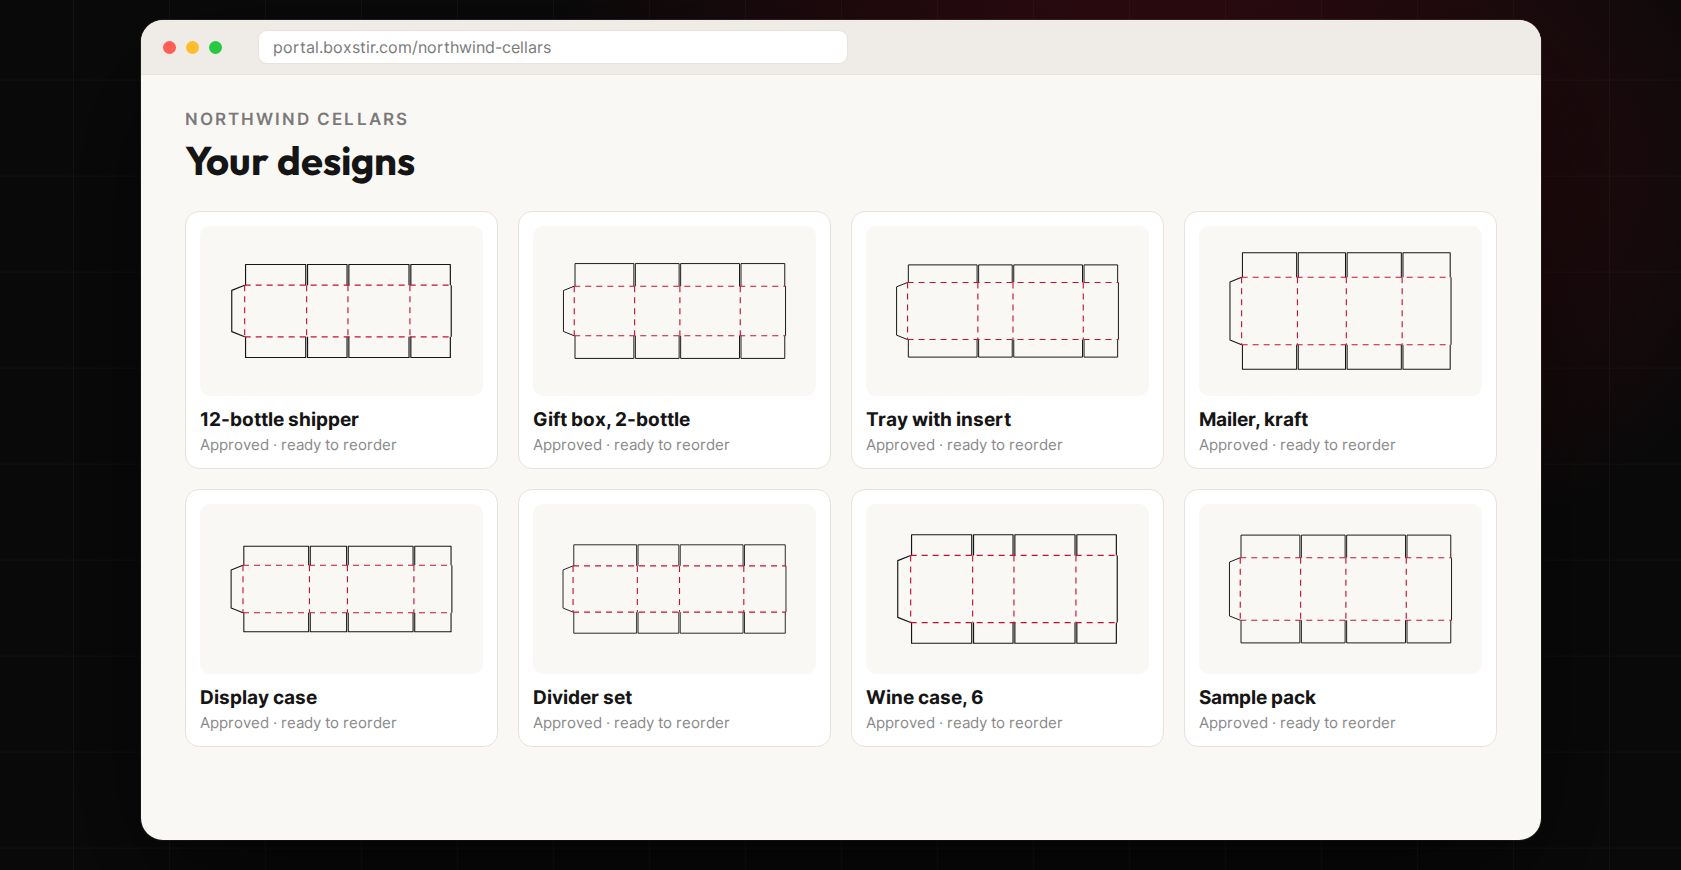Open the Mailer, kraft dieline thumbnail
The height and width of the screenshot is (870, 1681).
point(1340,311)
